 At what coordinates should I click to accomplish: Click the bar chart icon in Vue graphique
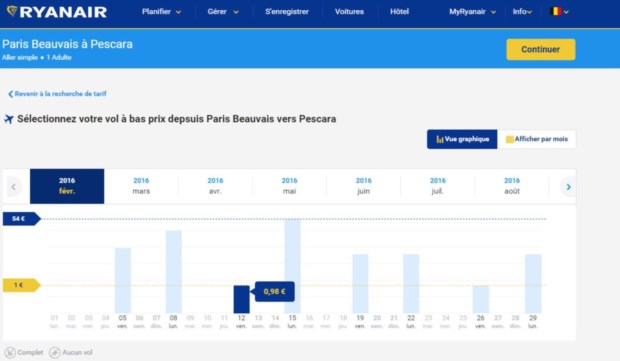[439, 139]
